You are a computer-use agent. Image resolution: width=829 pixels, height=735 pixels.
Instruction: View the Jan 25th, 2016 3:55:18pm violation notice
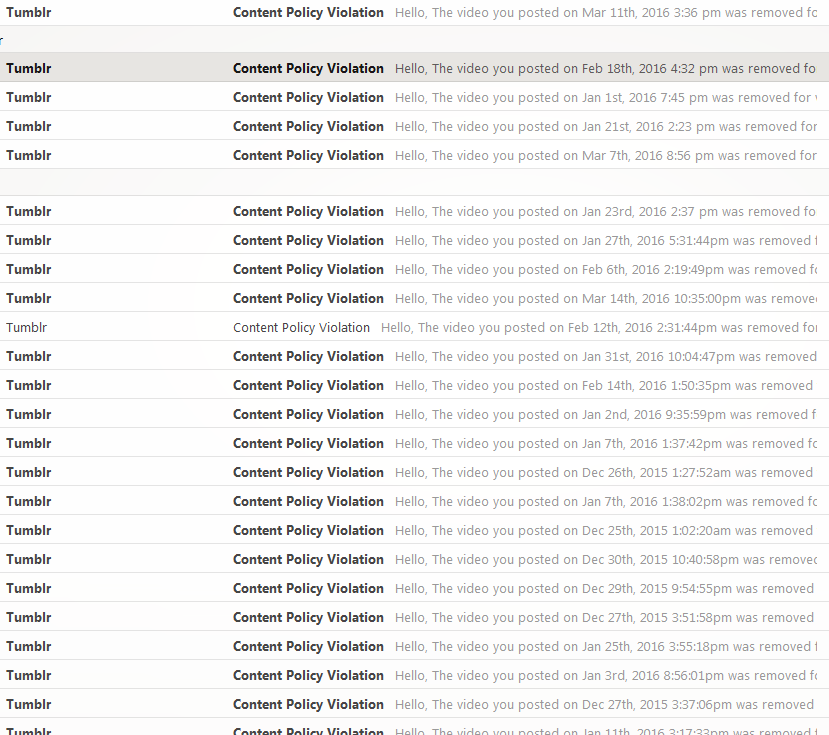(x=414, y=646)
